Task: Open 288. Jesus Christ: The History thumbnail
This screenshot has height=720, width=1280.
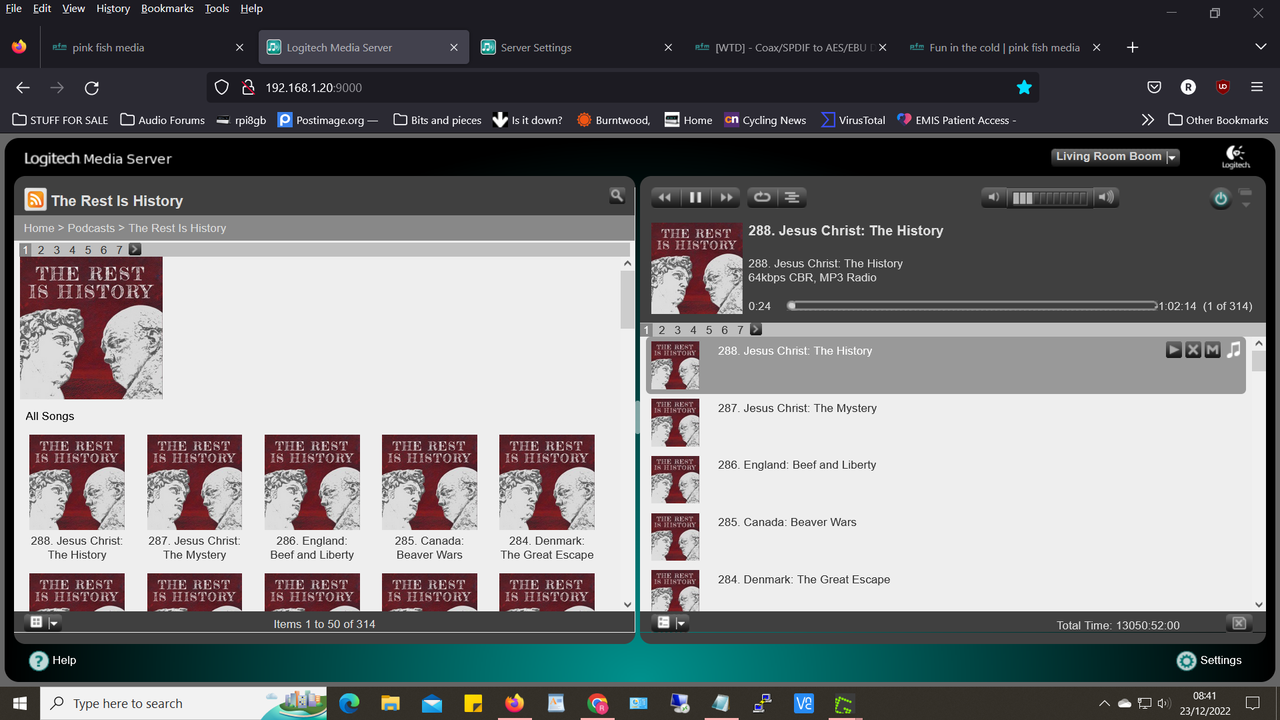Action: tap(77, 482)
